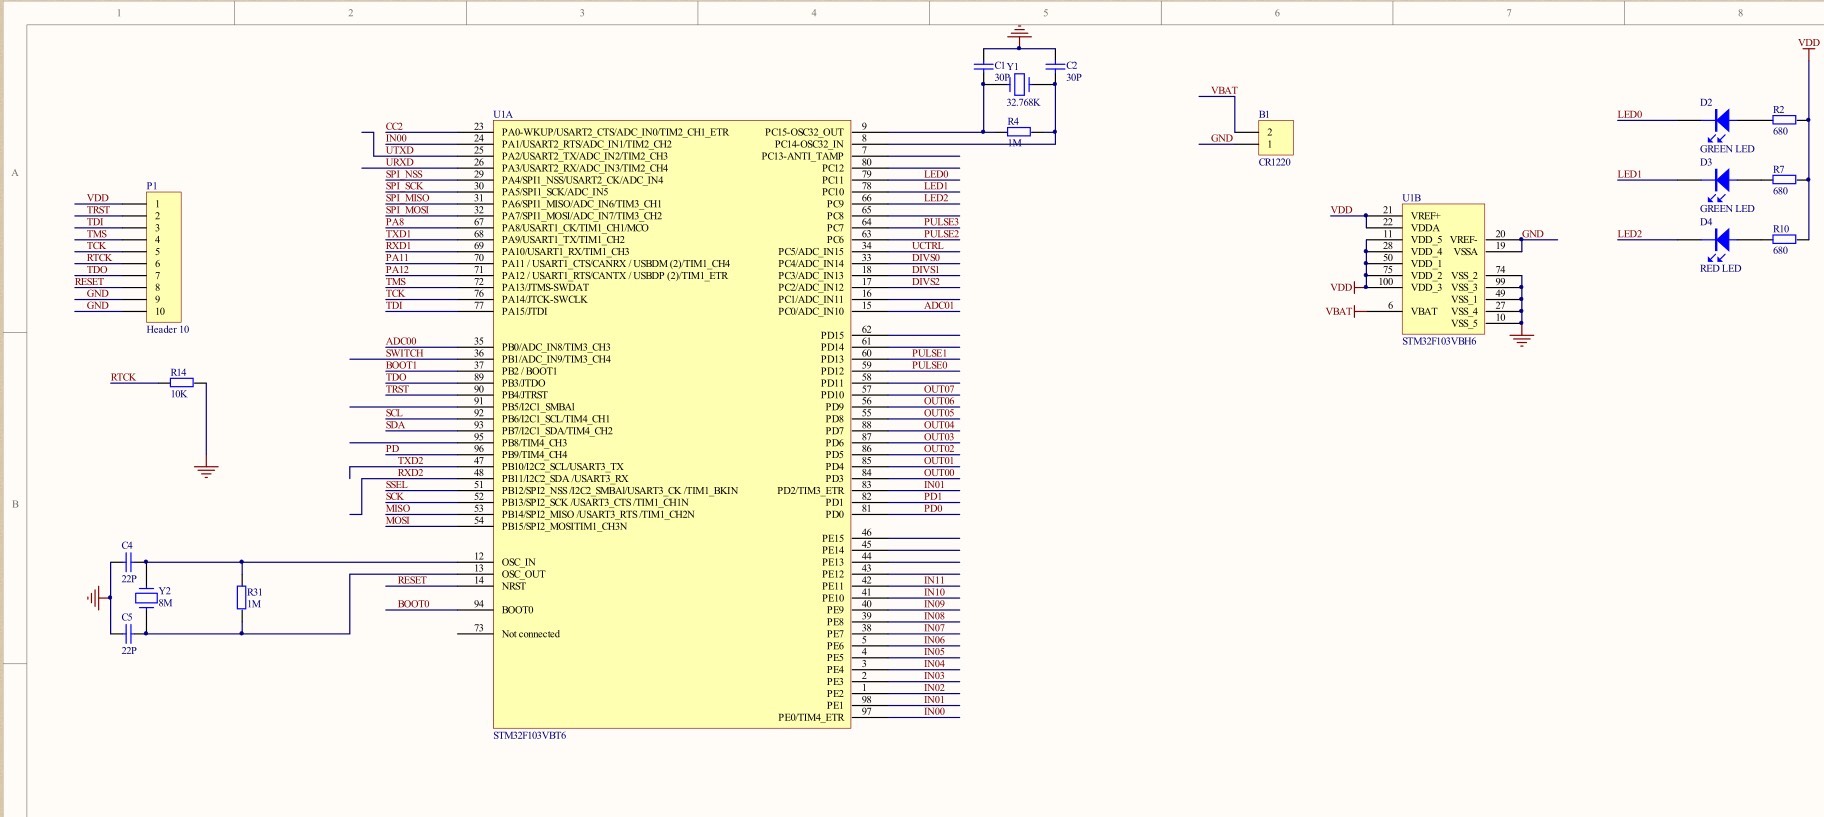
Task: Select the CC2 net label
Action: (394, 127)
